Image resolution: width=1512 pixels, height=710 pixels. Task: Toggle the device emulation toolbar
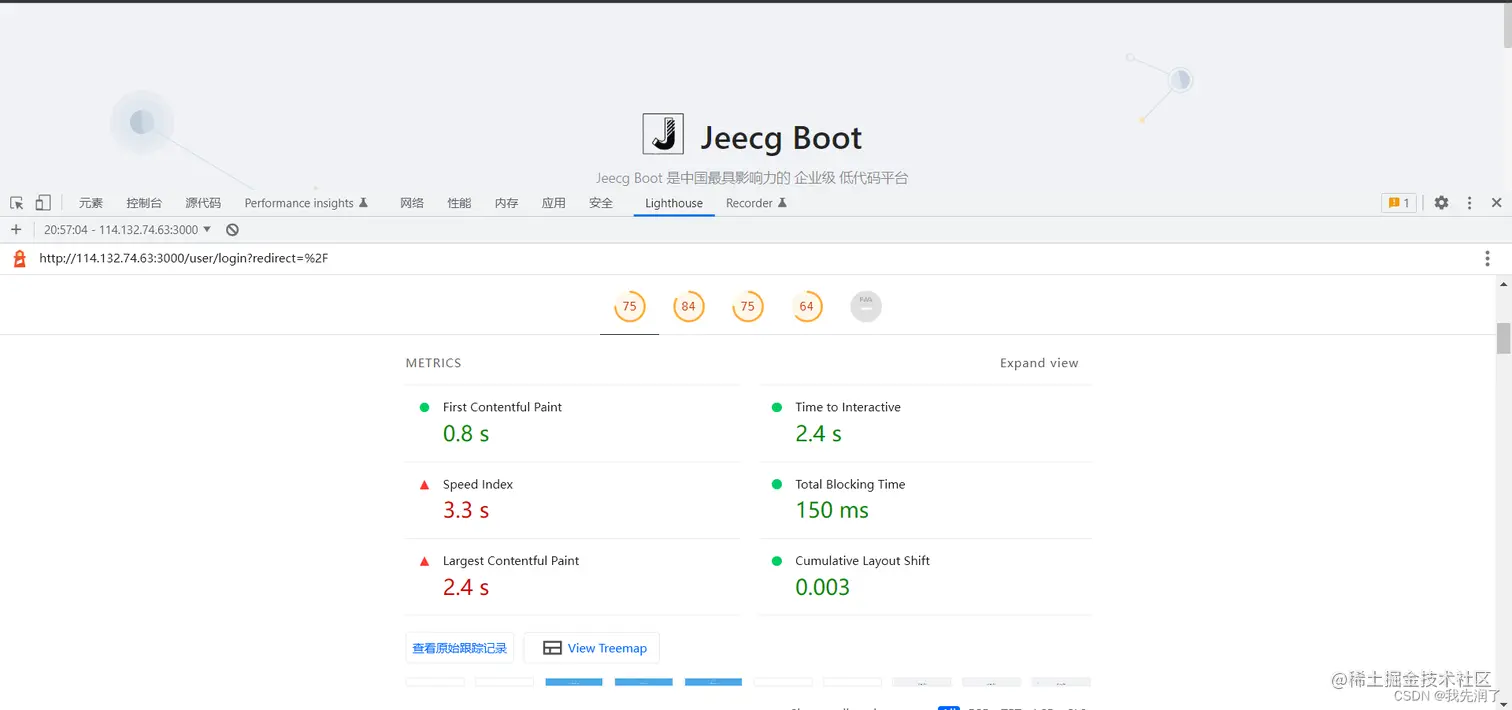(42, 202)
